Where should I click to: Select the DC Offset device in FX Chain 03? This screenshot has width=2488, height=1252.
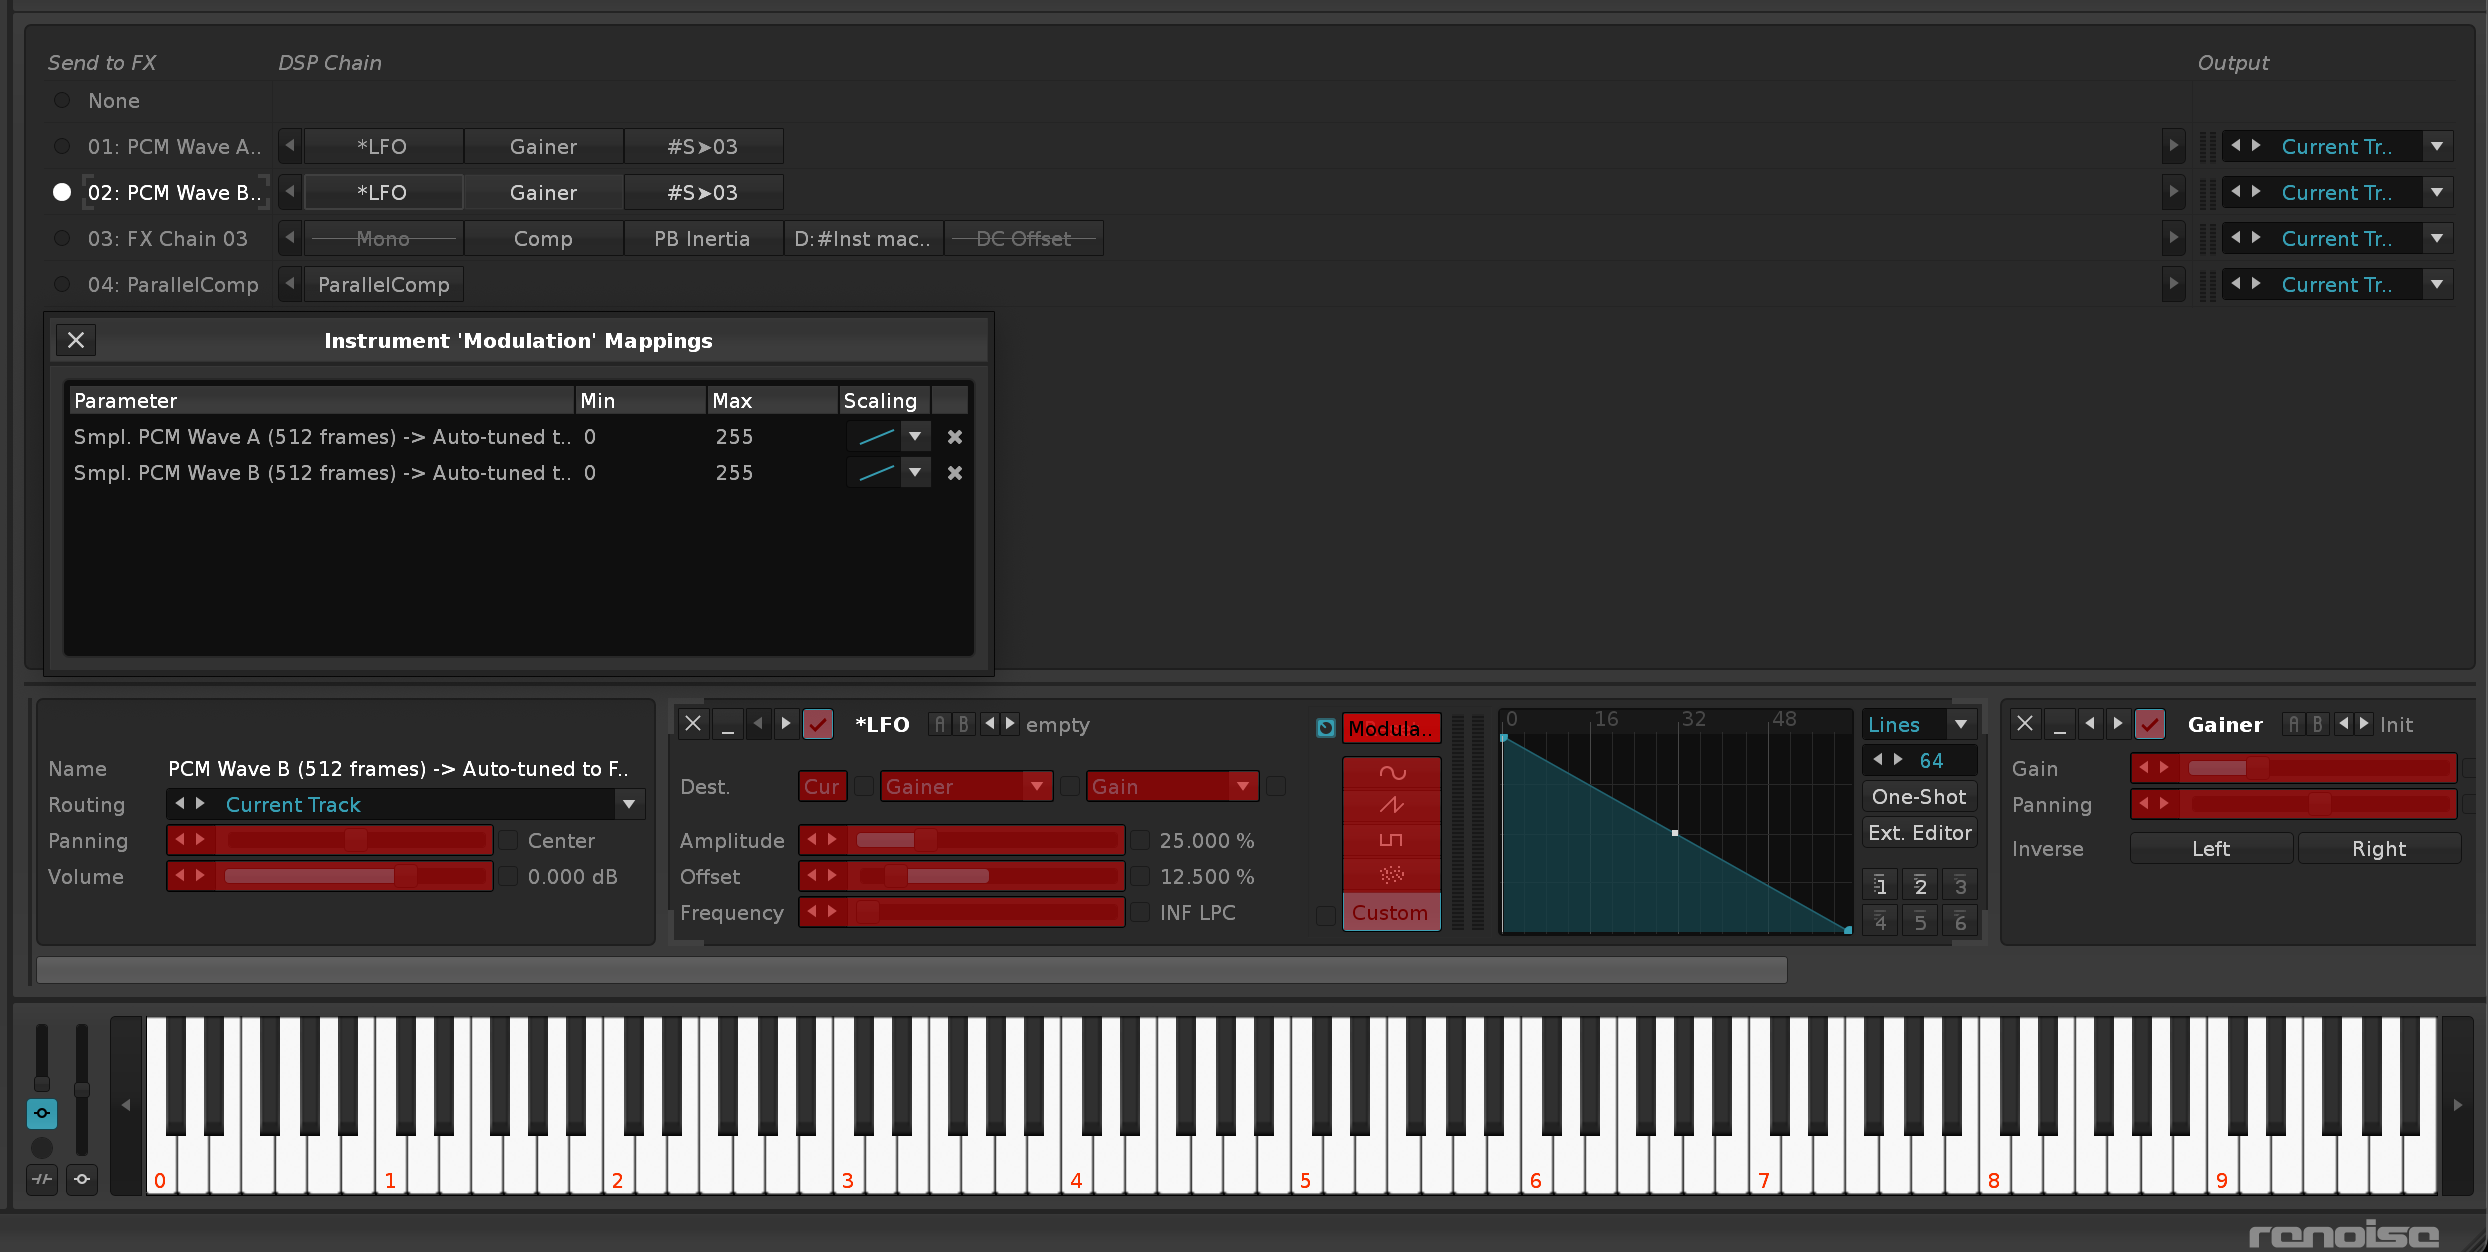coord(1023,238)
